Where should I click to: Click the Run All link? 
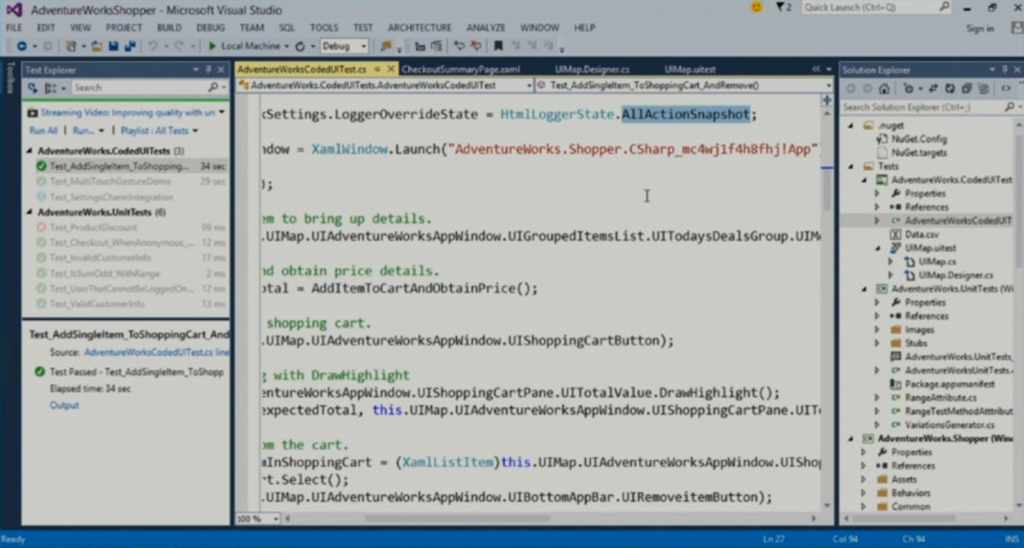[43, 131]
